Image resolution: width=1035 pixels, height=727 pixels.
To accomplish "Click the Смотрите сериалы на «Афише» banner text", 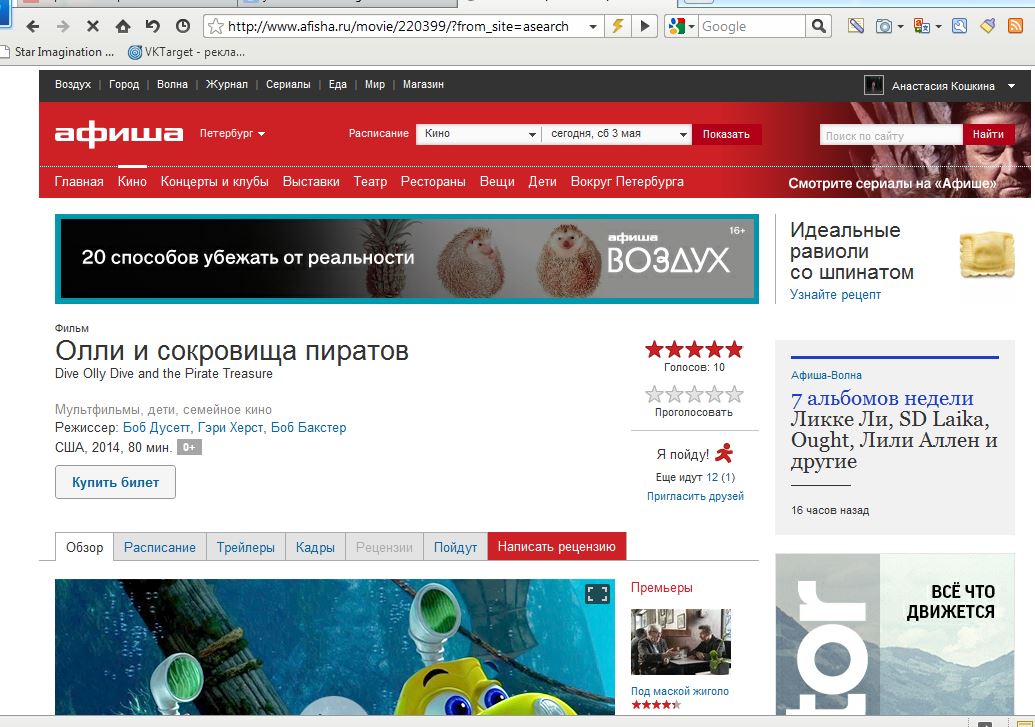I will pos(891,183).
